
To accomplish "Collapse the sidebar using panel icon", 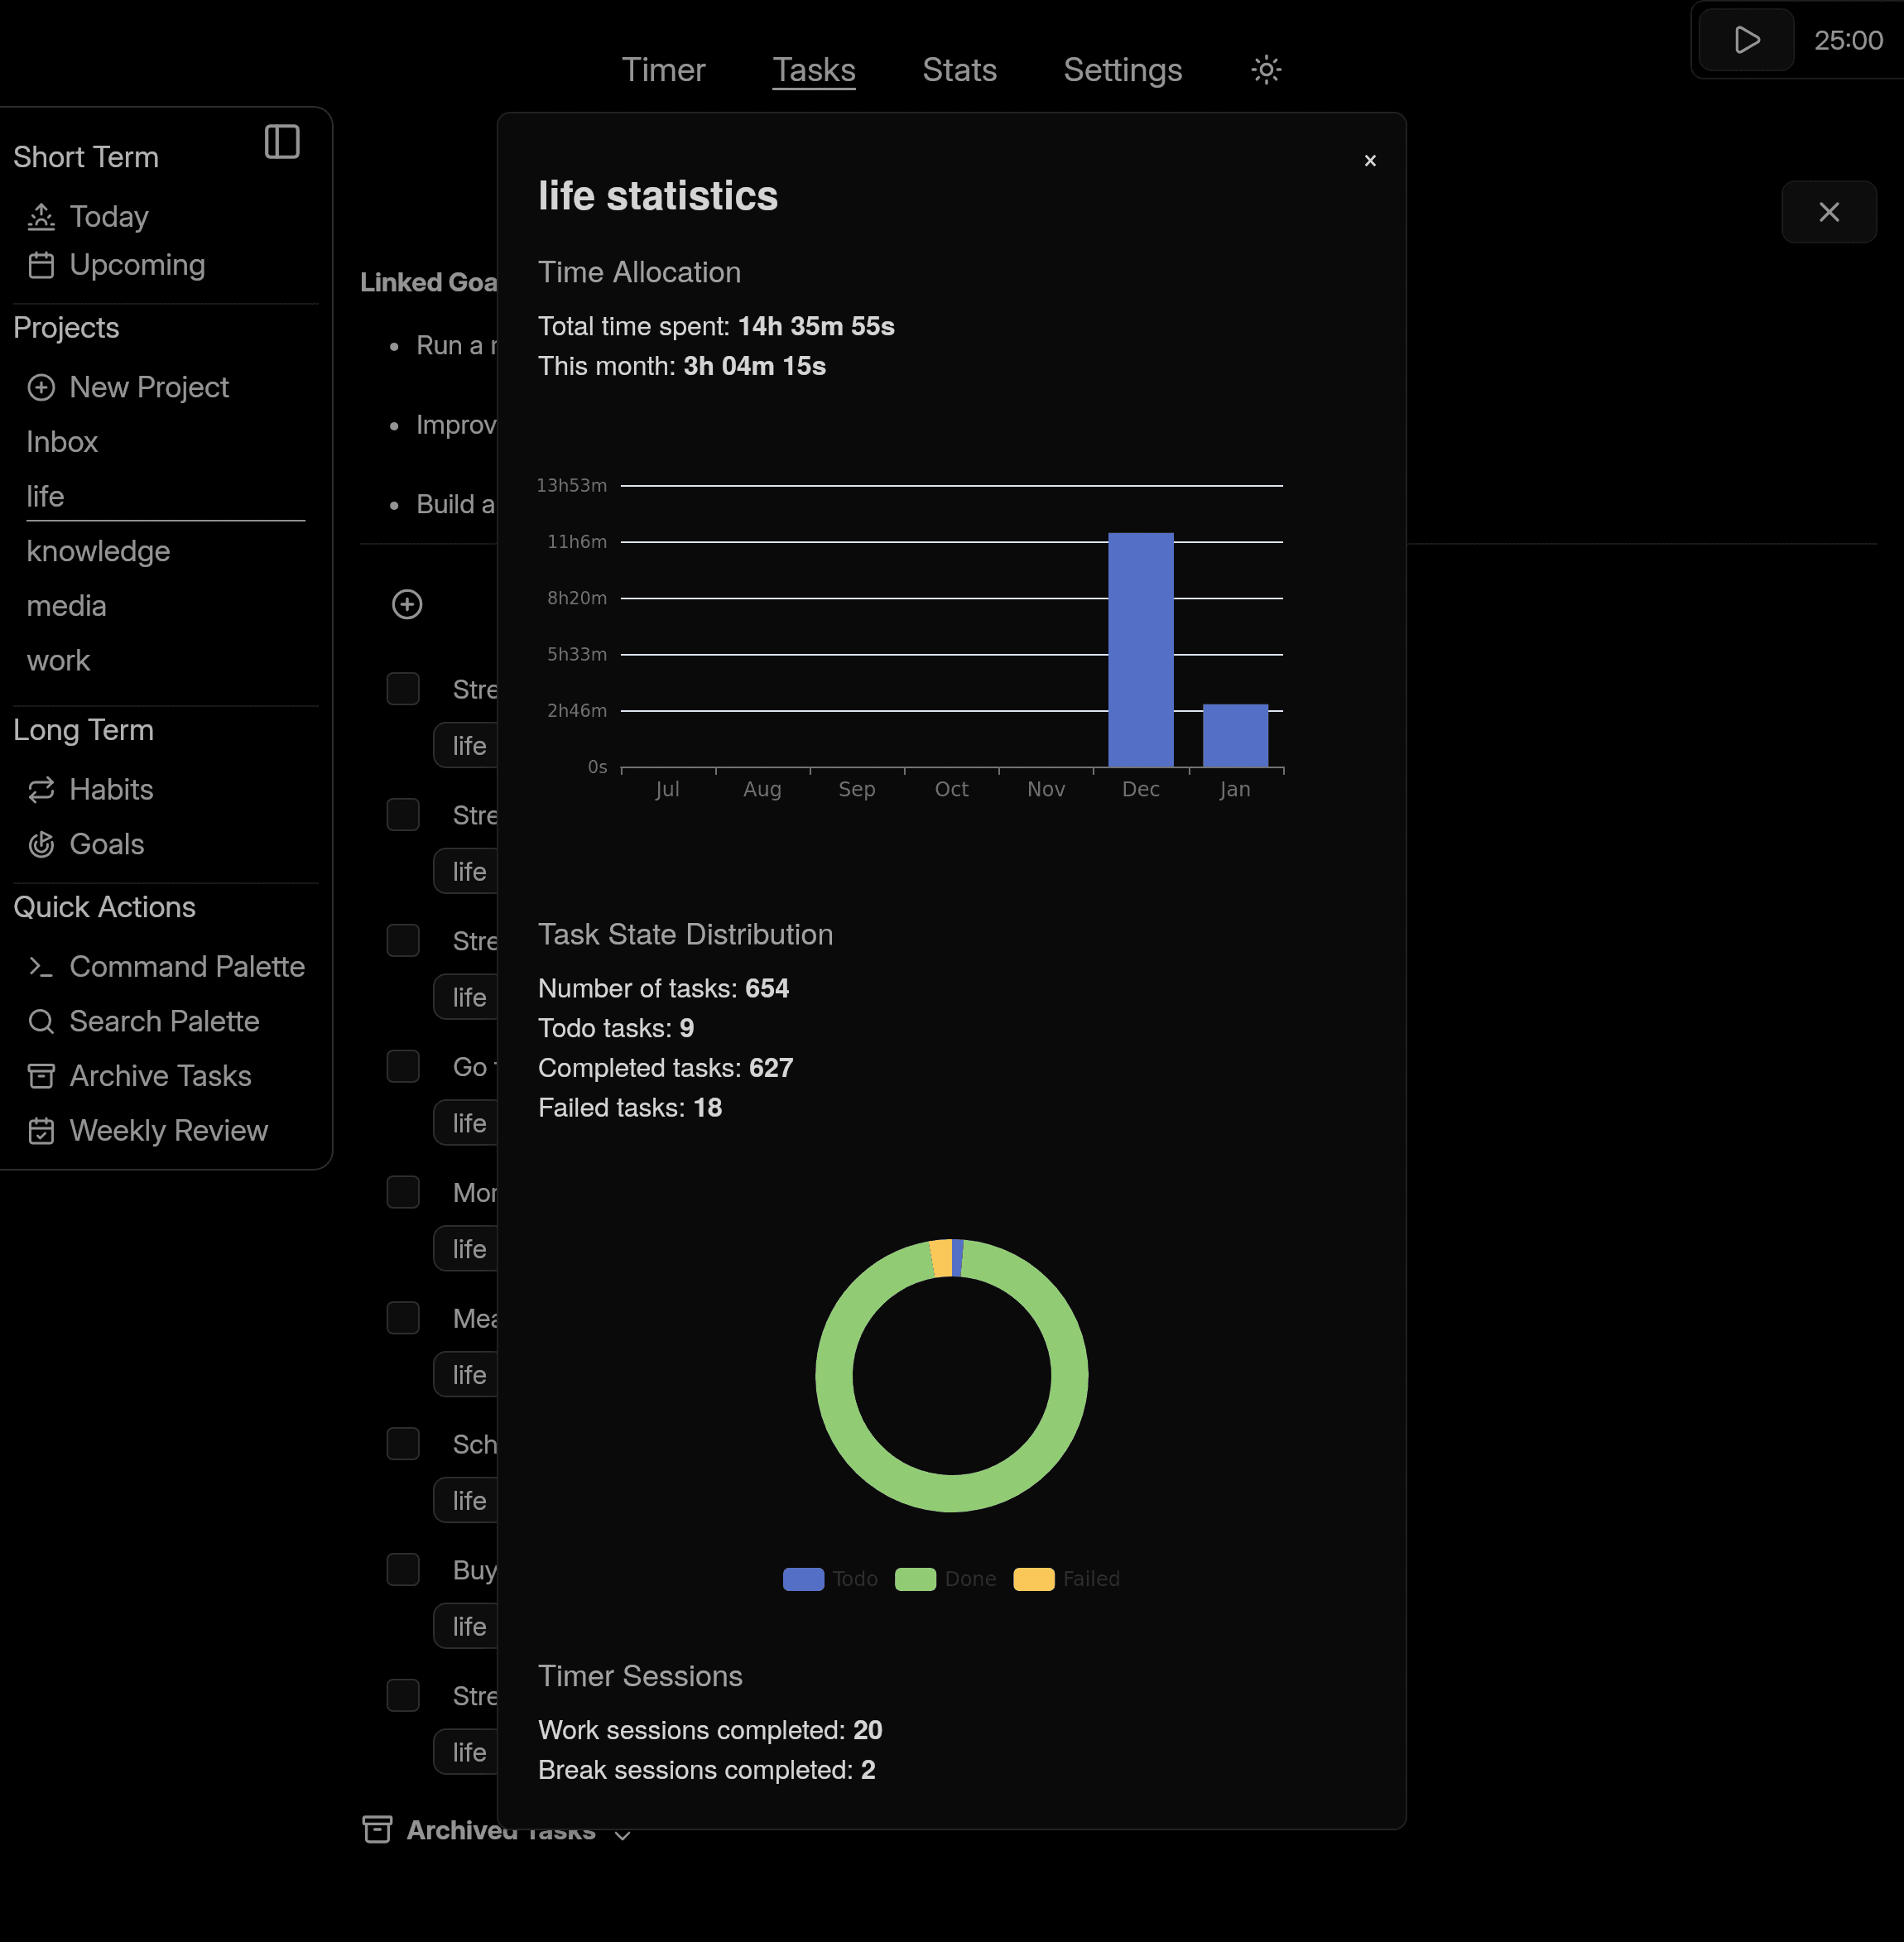I will pyautogui.click(x=283, y=142).
